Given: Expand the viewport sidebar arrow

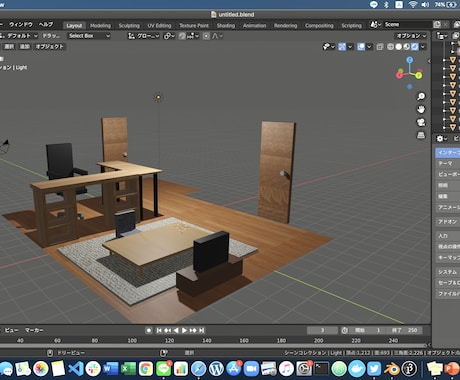Looking at the screenshot, I should (429, 61).
